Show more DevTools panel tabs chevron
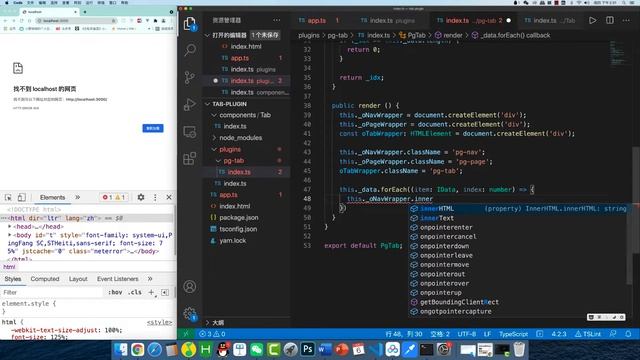 coord(77,198)
